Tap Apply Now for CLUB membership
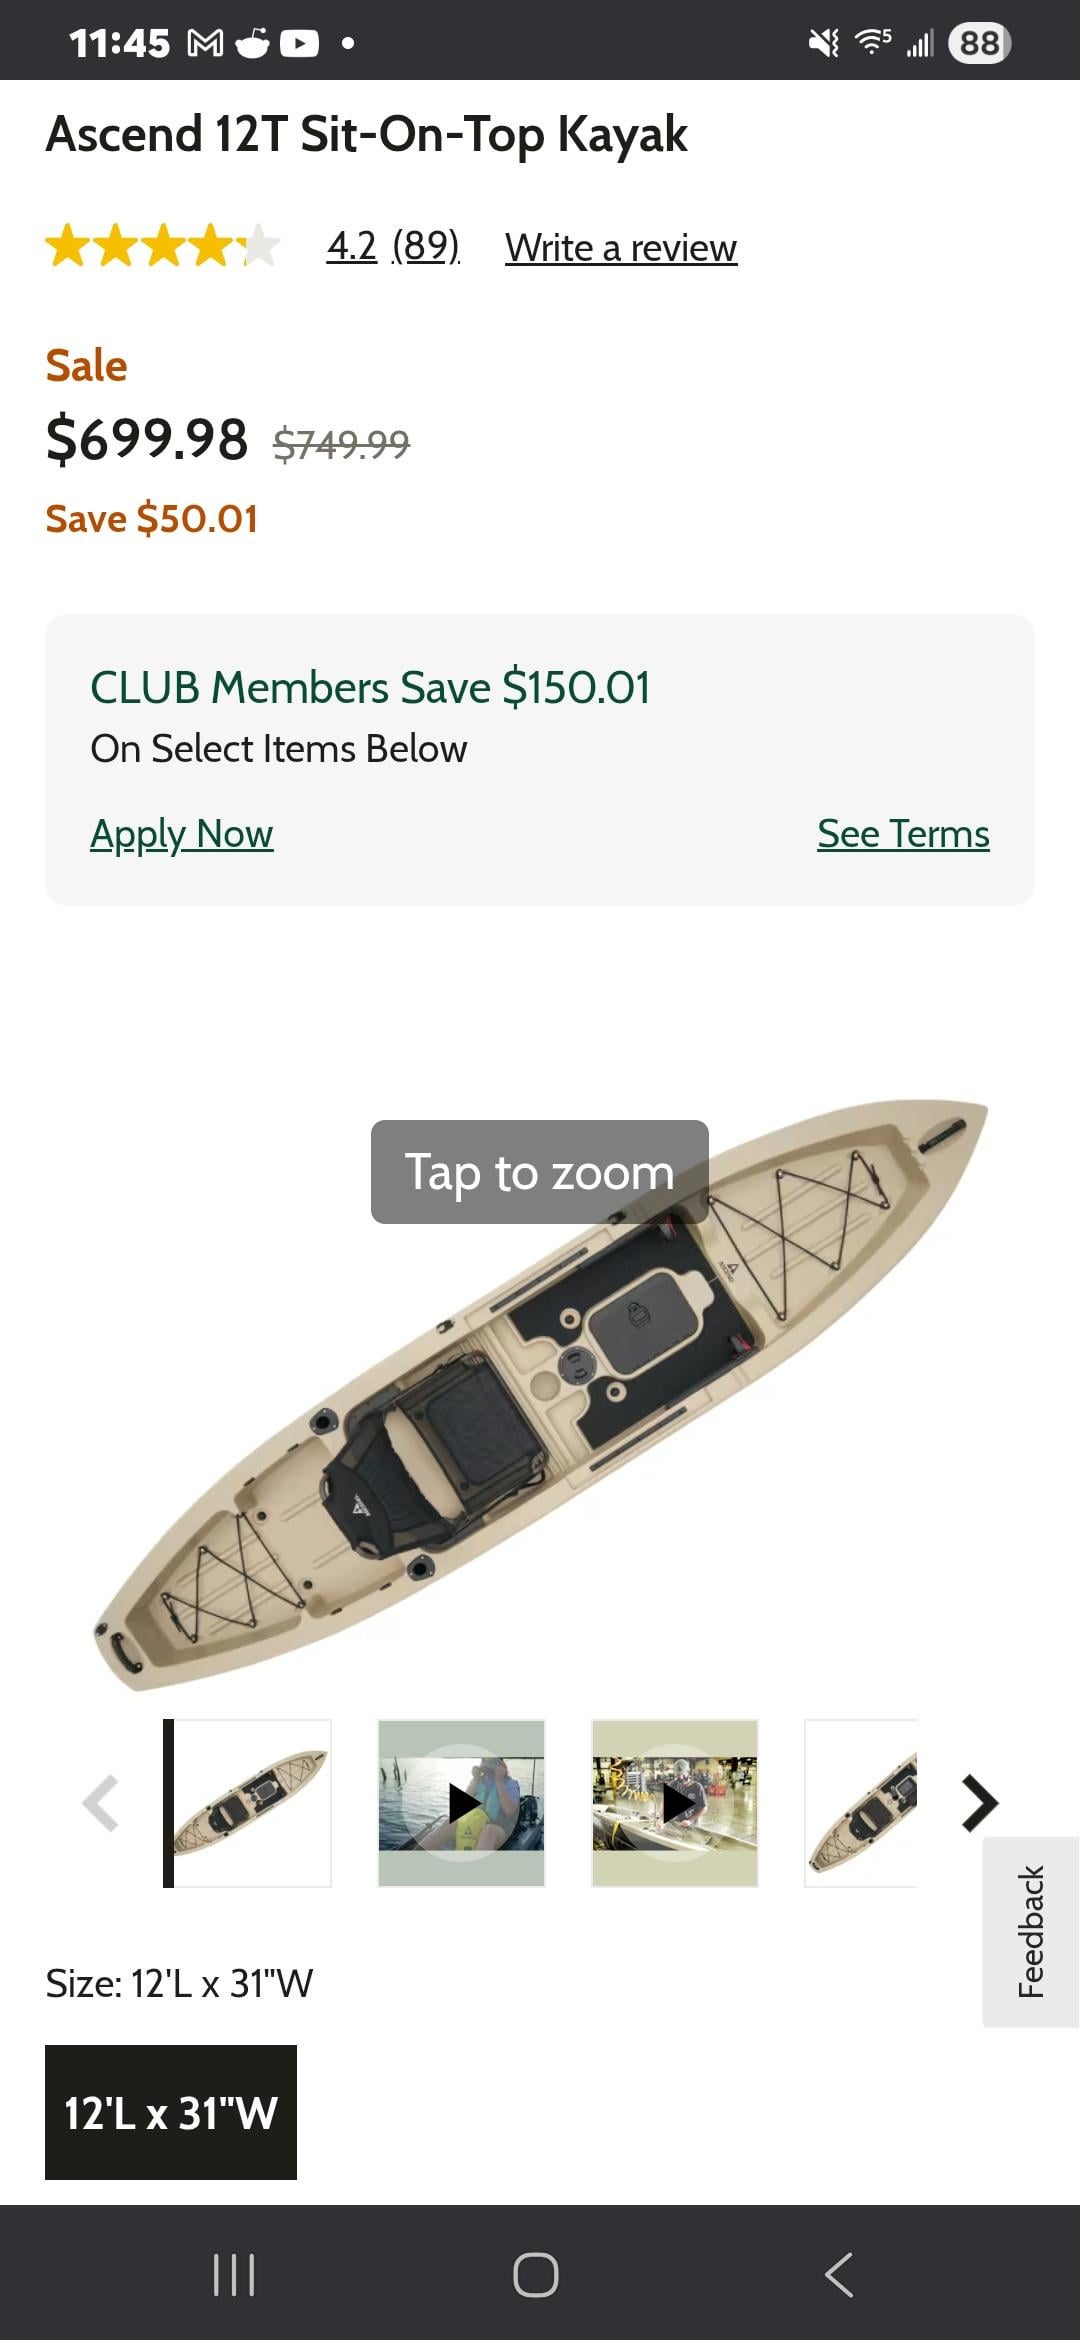Image resolution: width=1080 pixels, height=2340 pixels. coord(181,834)
